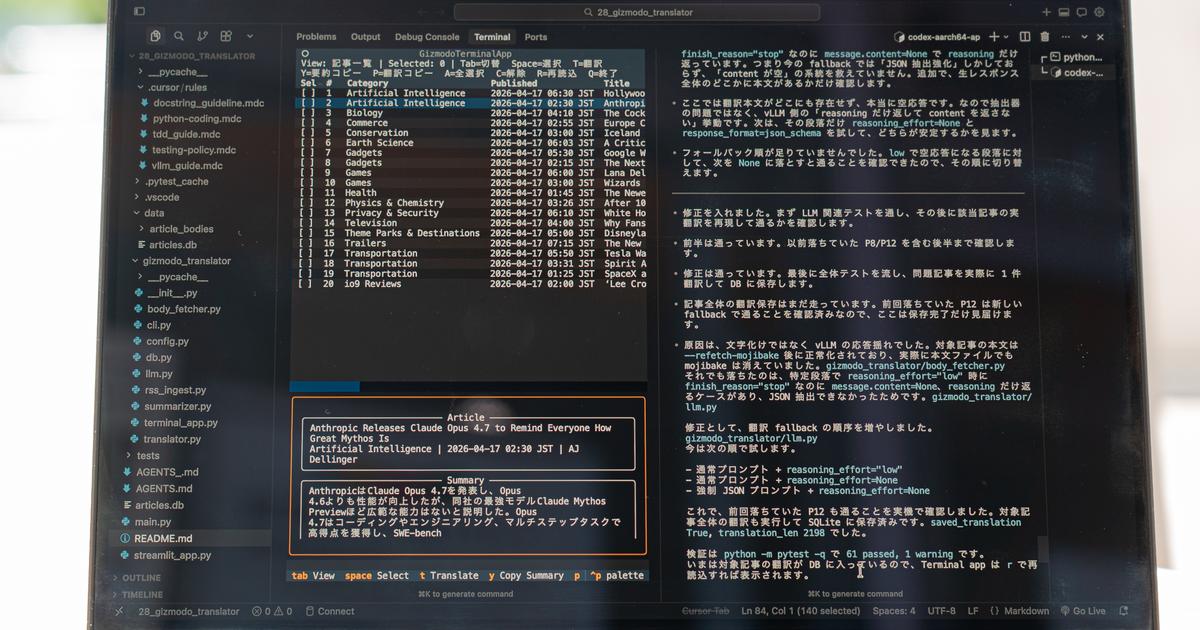The image size is (1200, 630).
Task: Click 'Copy Summary' in the TUI footer
Action: coord(531,575)
